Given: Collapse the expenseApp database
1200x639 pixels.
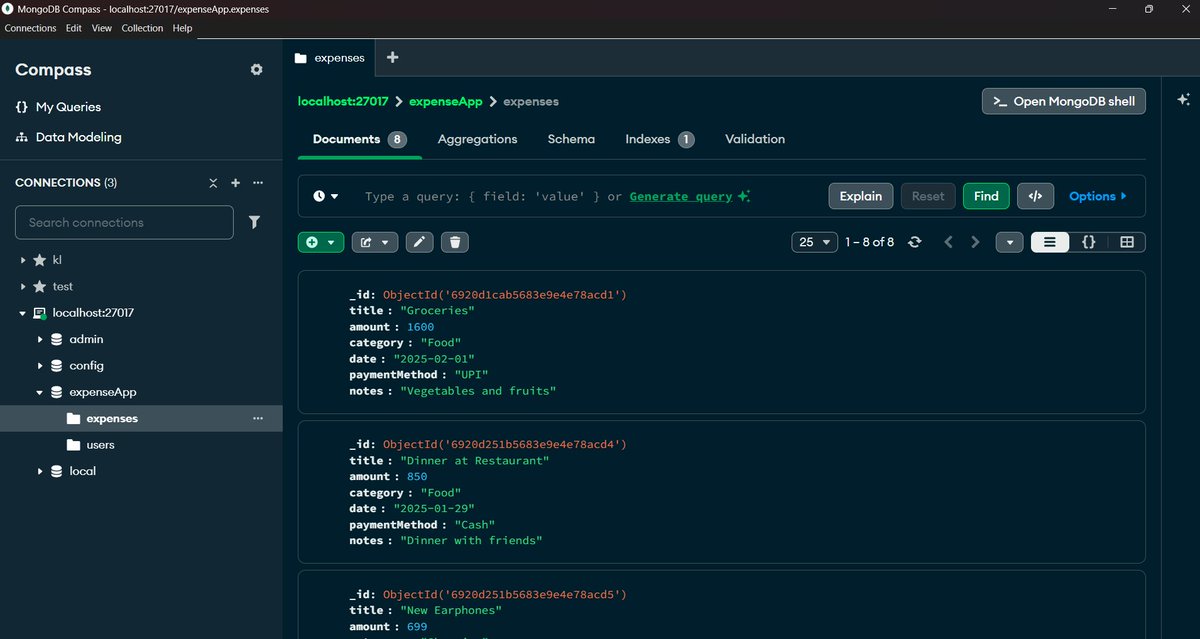Looking at the screenshot, I should [41, 392].
